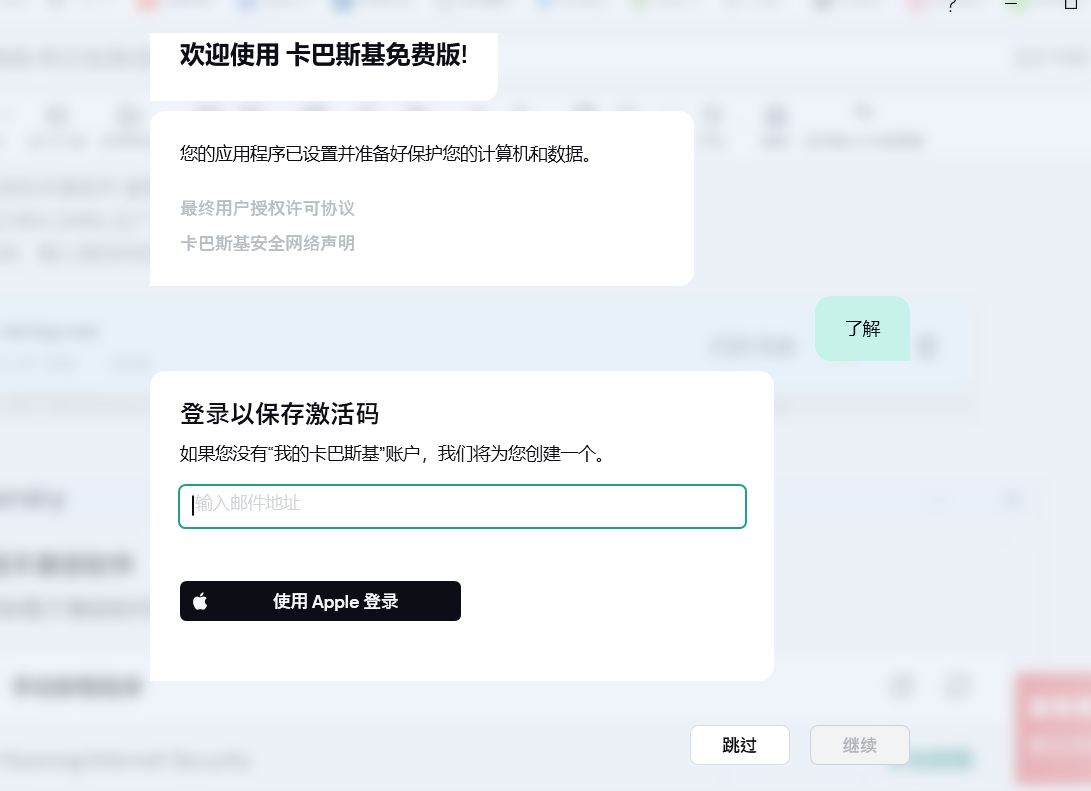Click the icon right of the gear, above 继续

[x=956, y=687]
